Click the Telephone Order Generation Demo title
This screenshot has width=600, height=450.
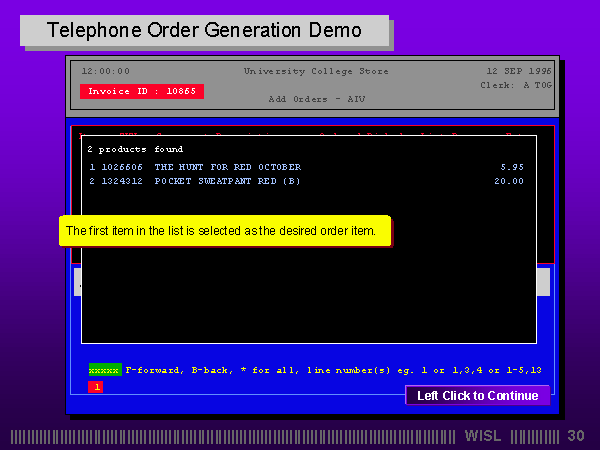click(x=204, y=30)
